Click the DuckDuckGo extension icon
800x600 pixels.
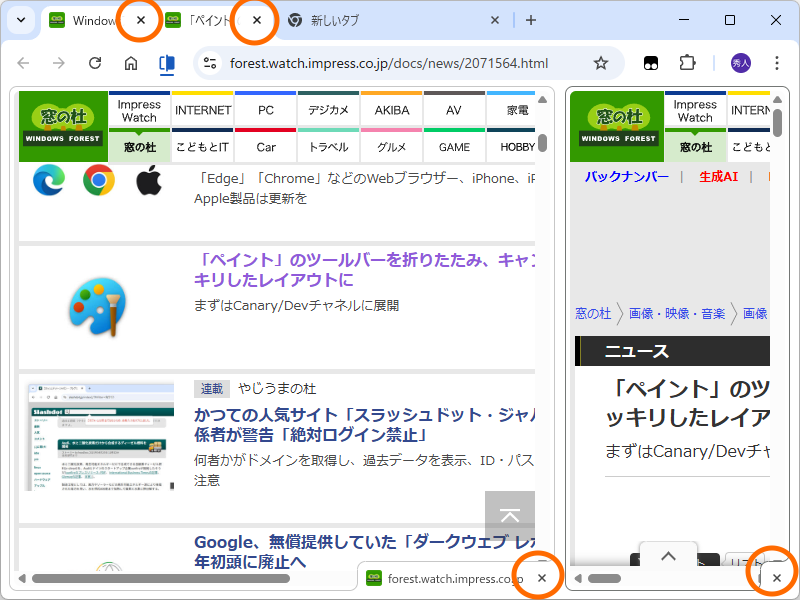click(650, 62)
